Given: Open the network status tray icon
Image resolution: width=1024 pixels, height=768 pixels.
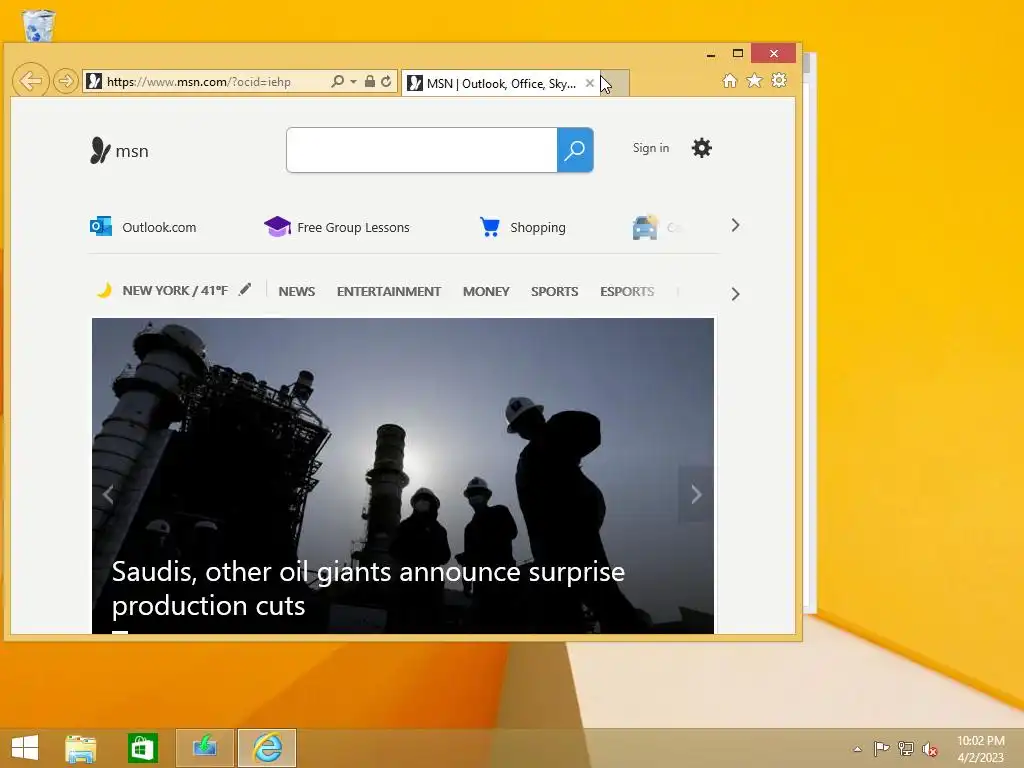Looking at the screenshot, I should point(906,748).
